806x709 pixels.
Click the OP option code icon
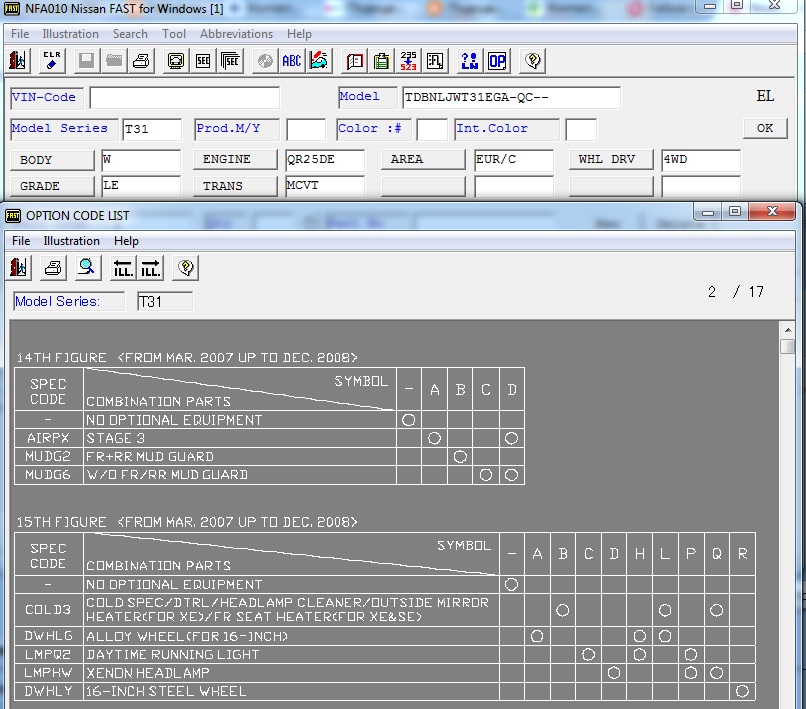[497, 61]
